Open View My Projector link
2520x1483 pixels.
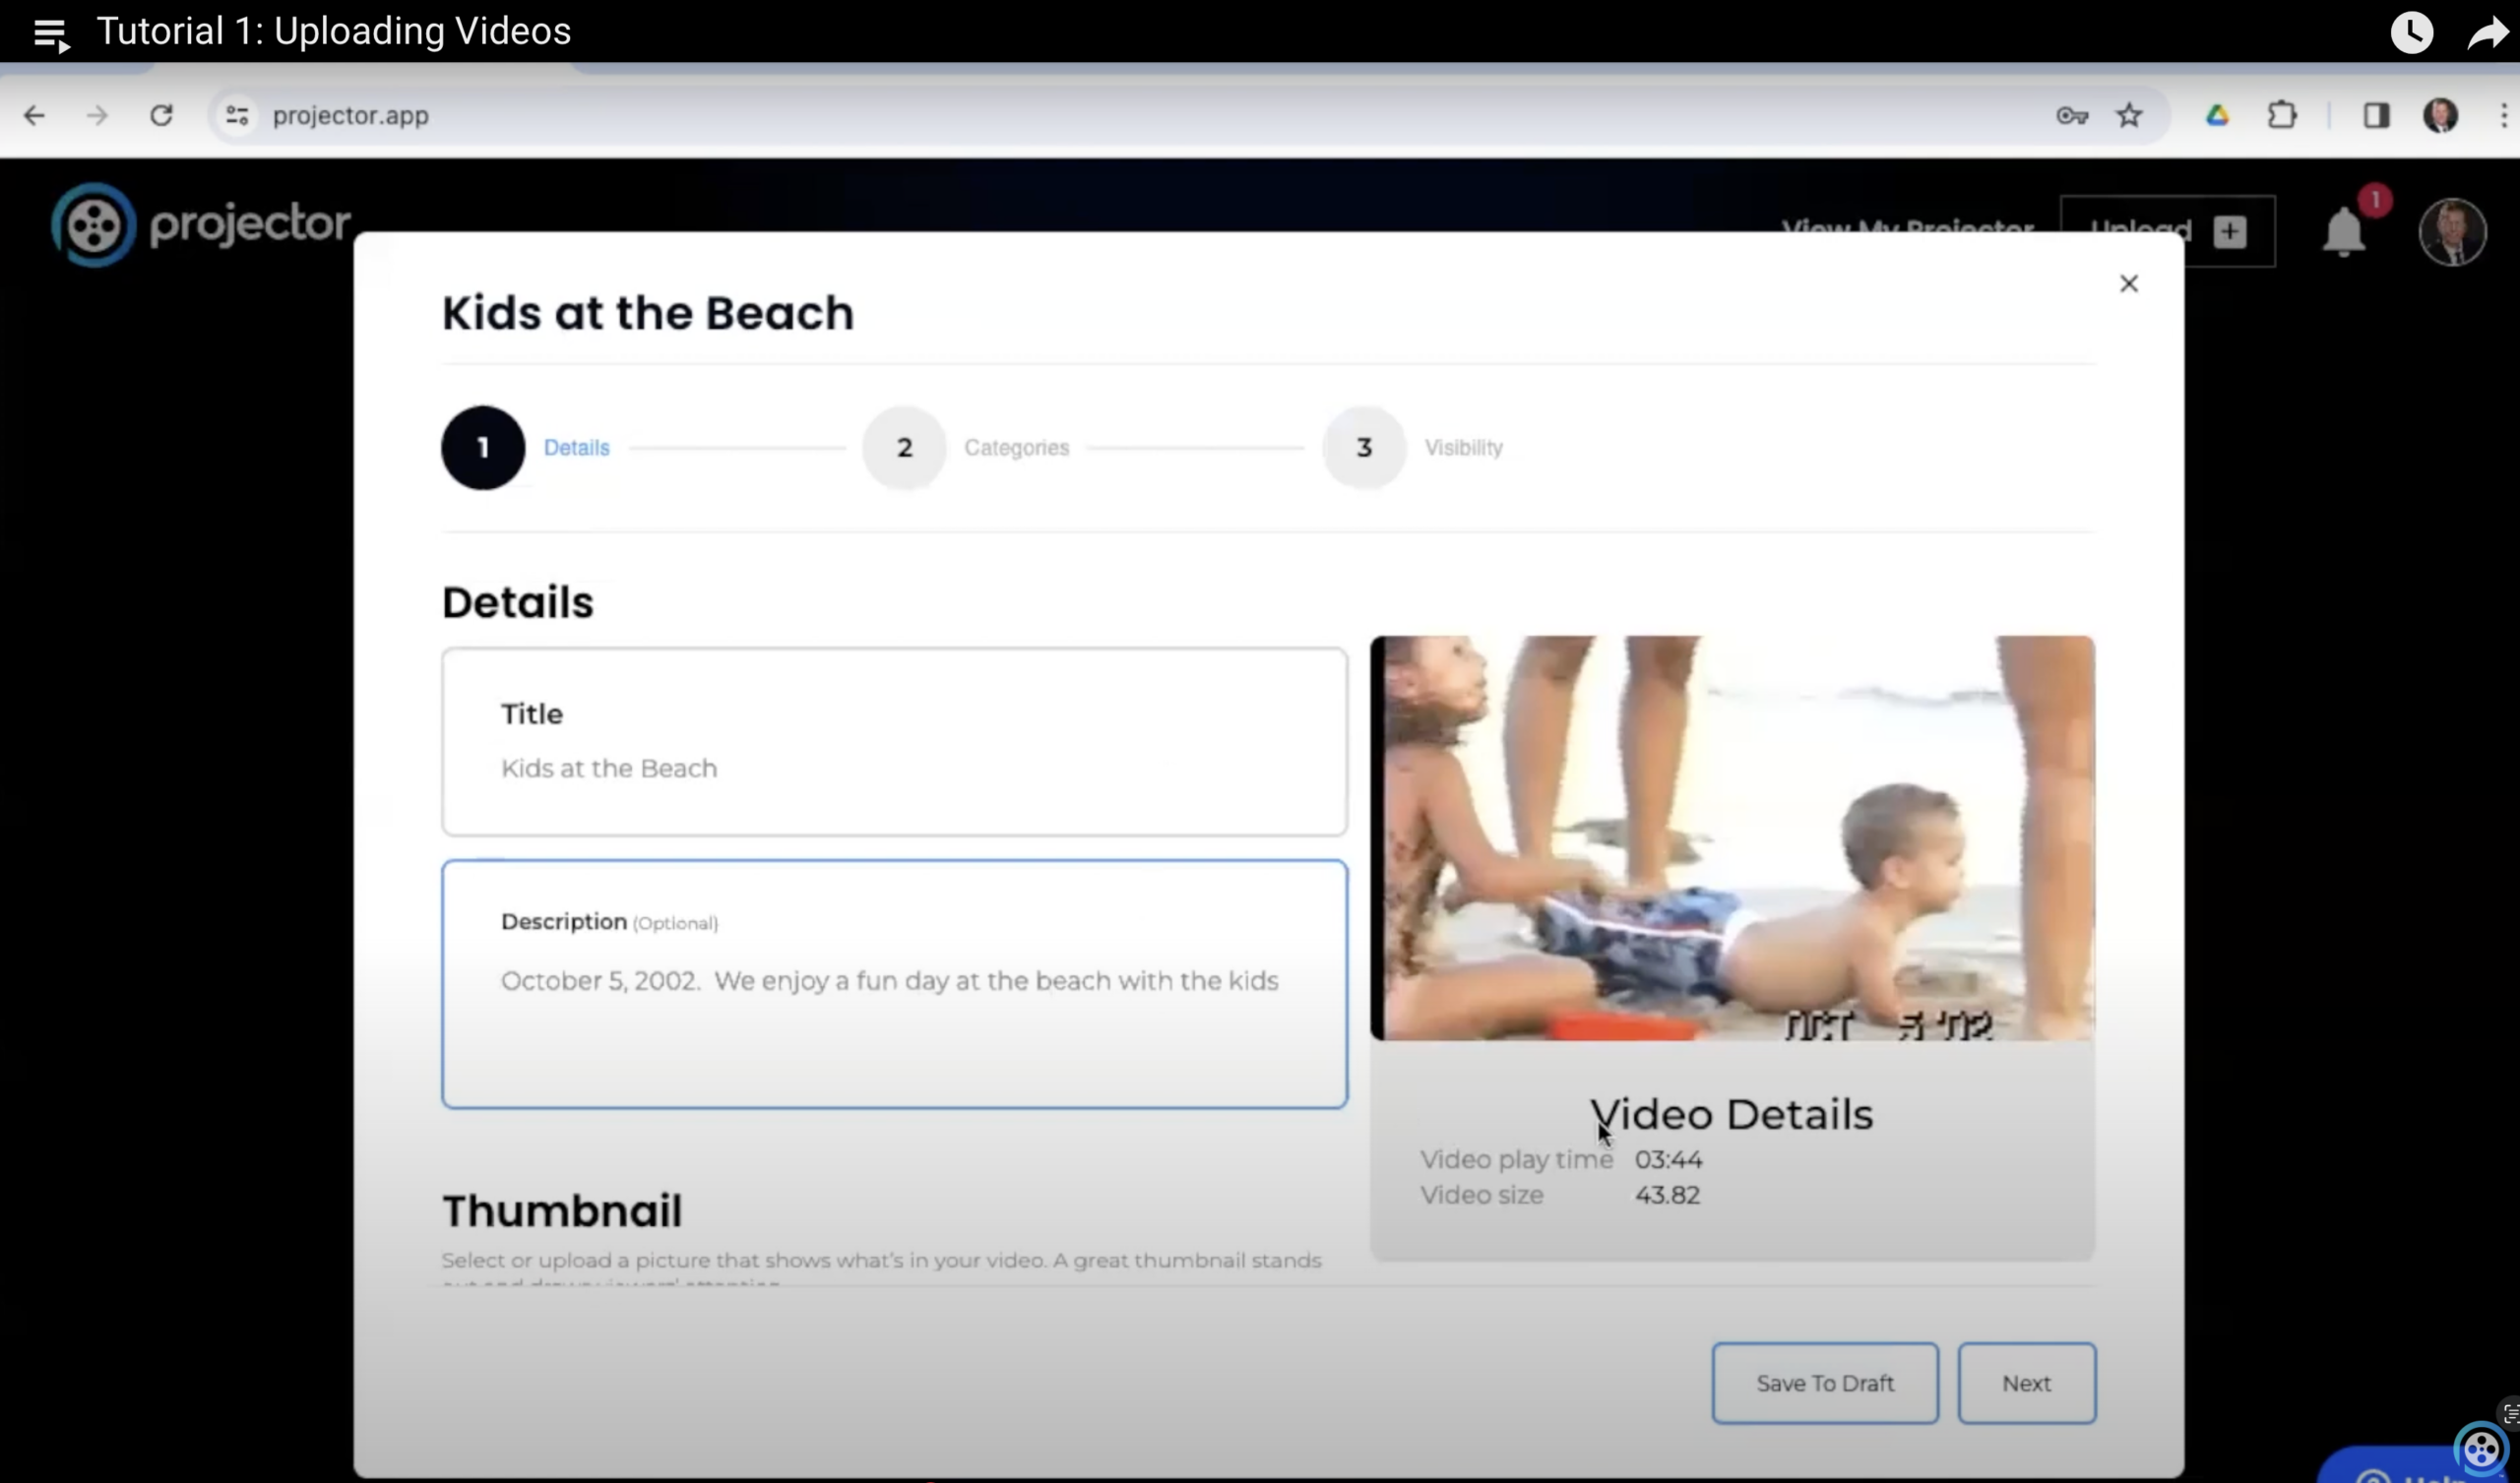pyautogui.click(x=1907, y=229)
